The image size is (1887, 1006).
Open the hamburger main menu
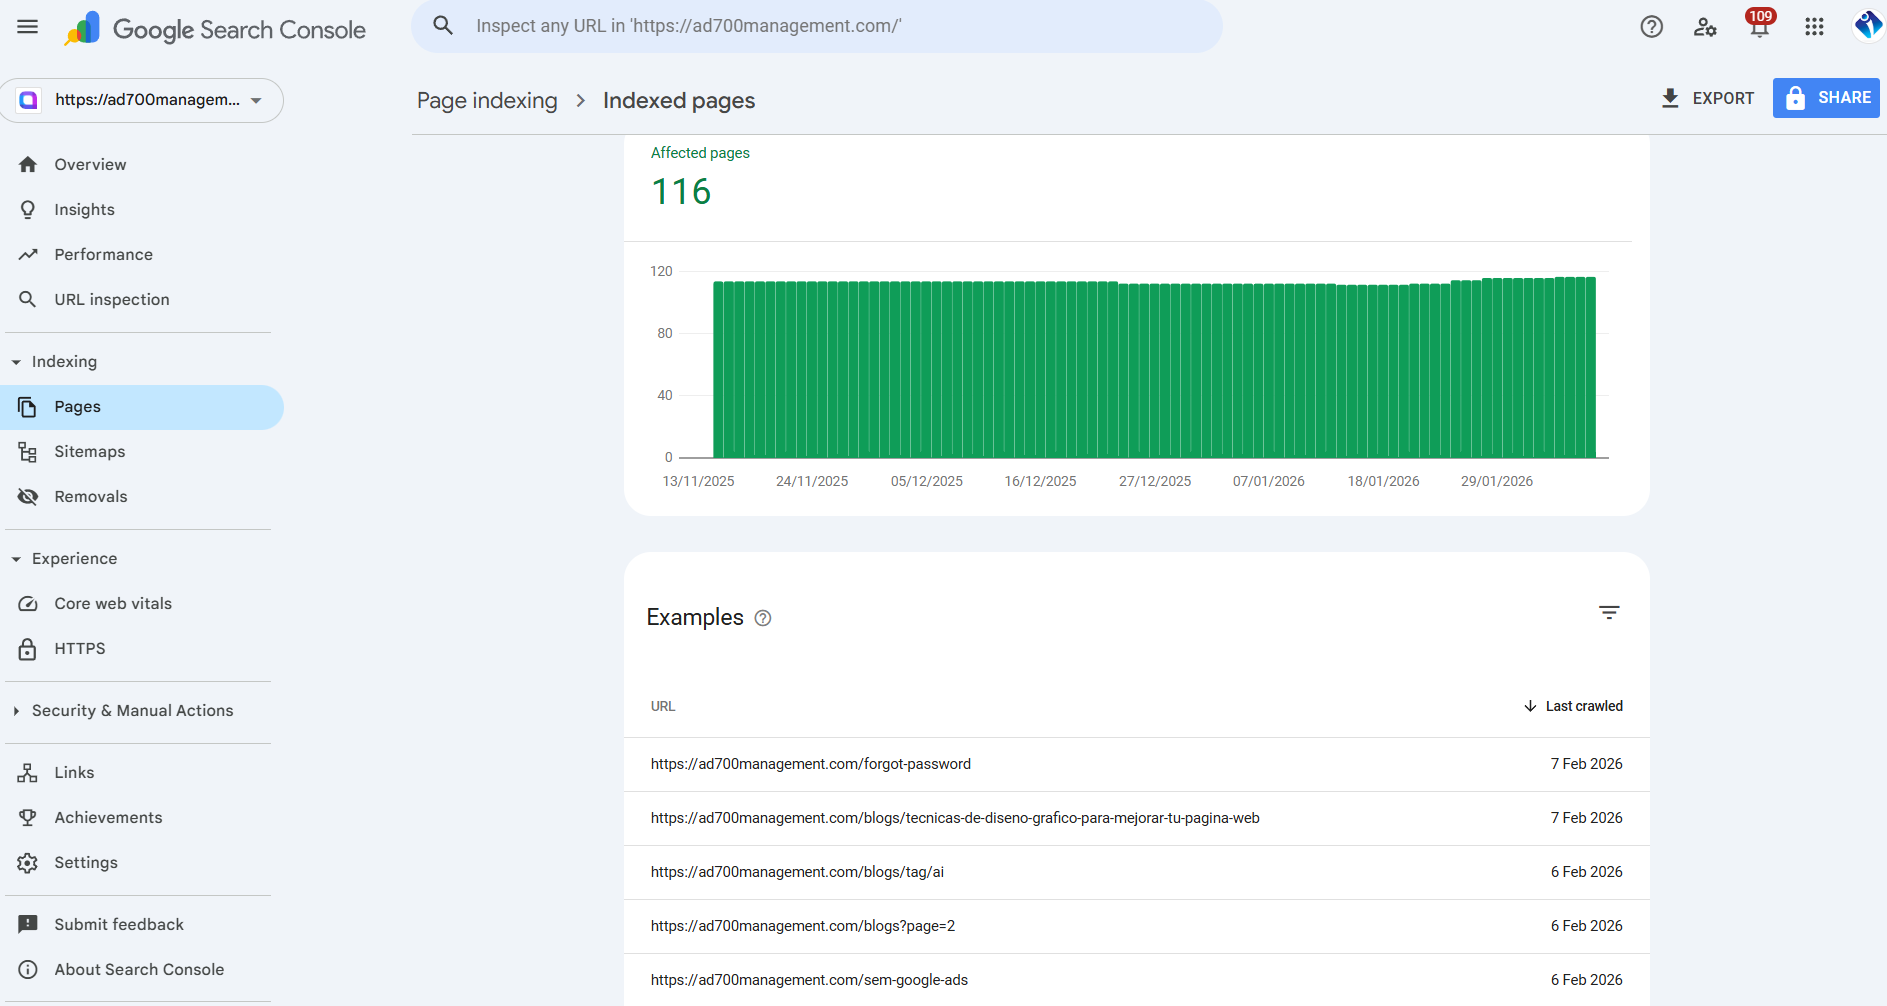27,27
